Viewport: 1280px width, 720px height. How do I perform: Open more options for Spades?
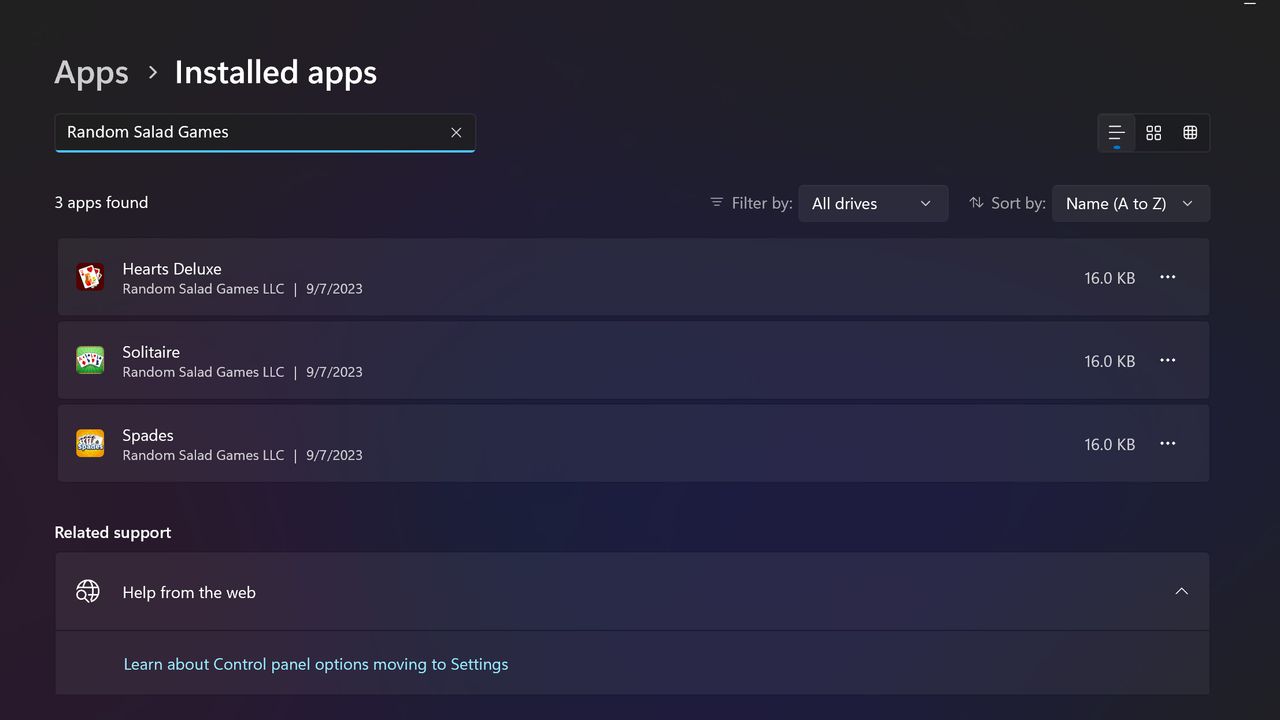1167,443
